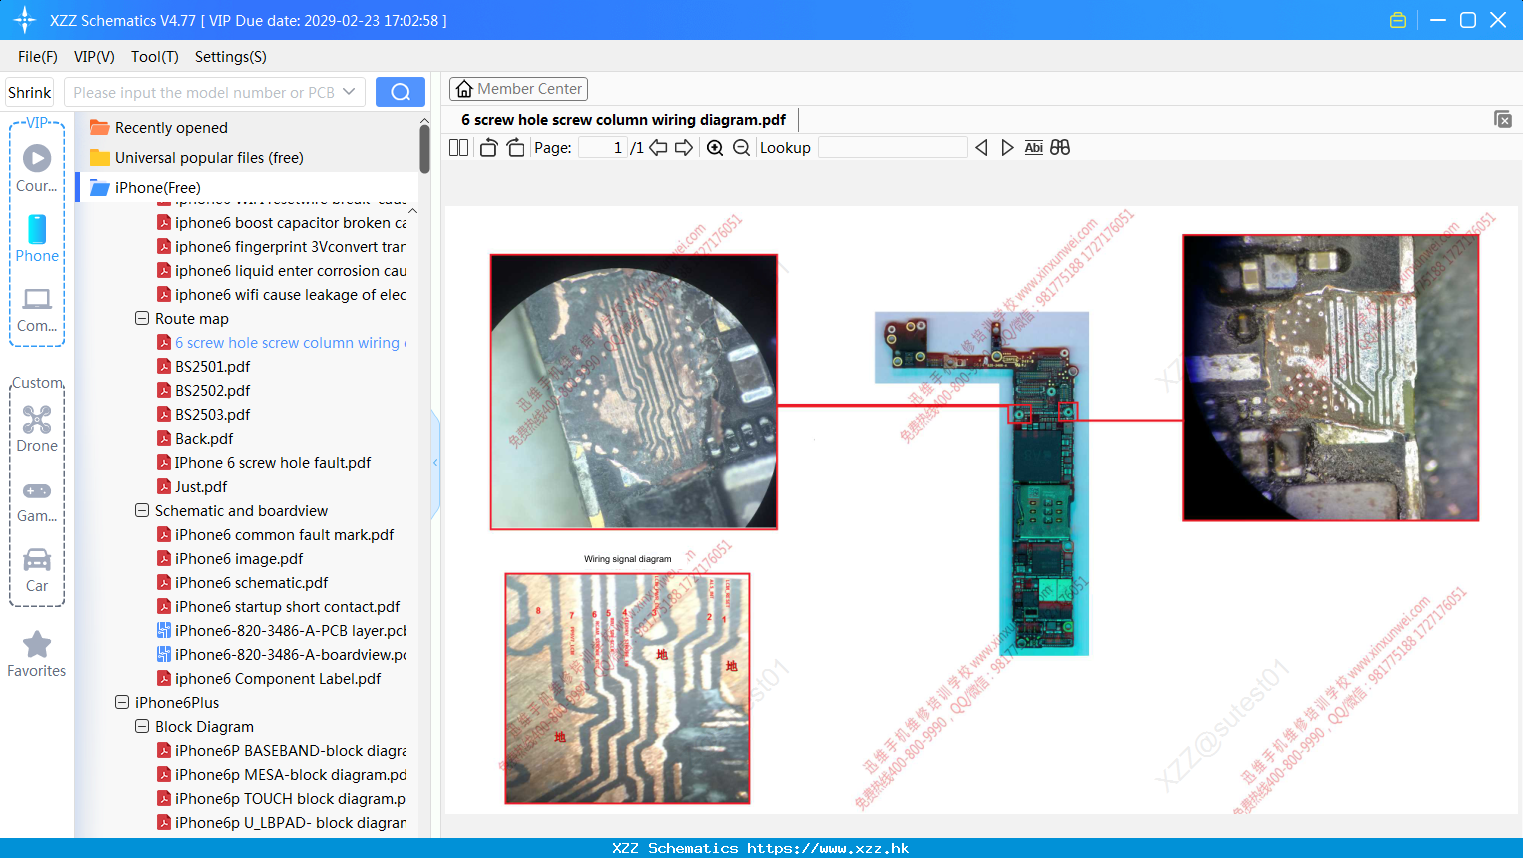Image resolution: width=1523 pixels, height=858 pixels.
Task: Open the Settings(S) menu
Action: coord(231,57)
